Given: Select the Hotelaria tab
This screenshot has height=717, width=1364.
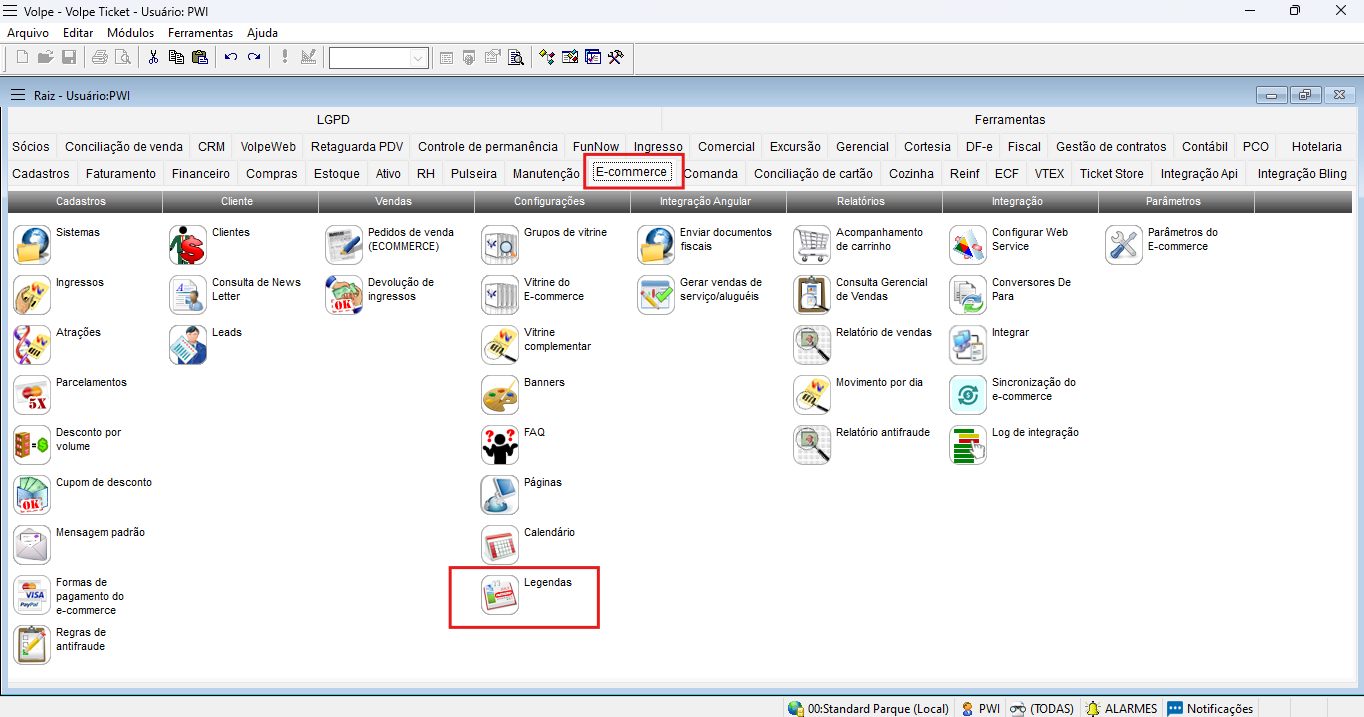Looking at the screenshot, I should (1316, 146).
